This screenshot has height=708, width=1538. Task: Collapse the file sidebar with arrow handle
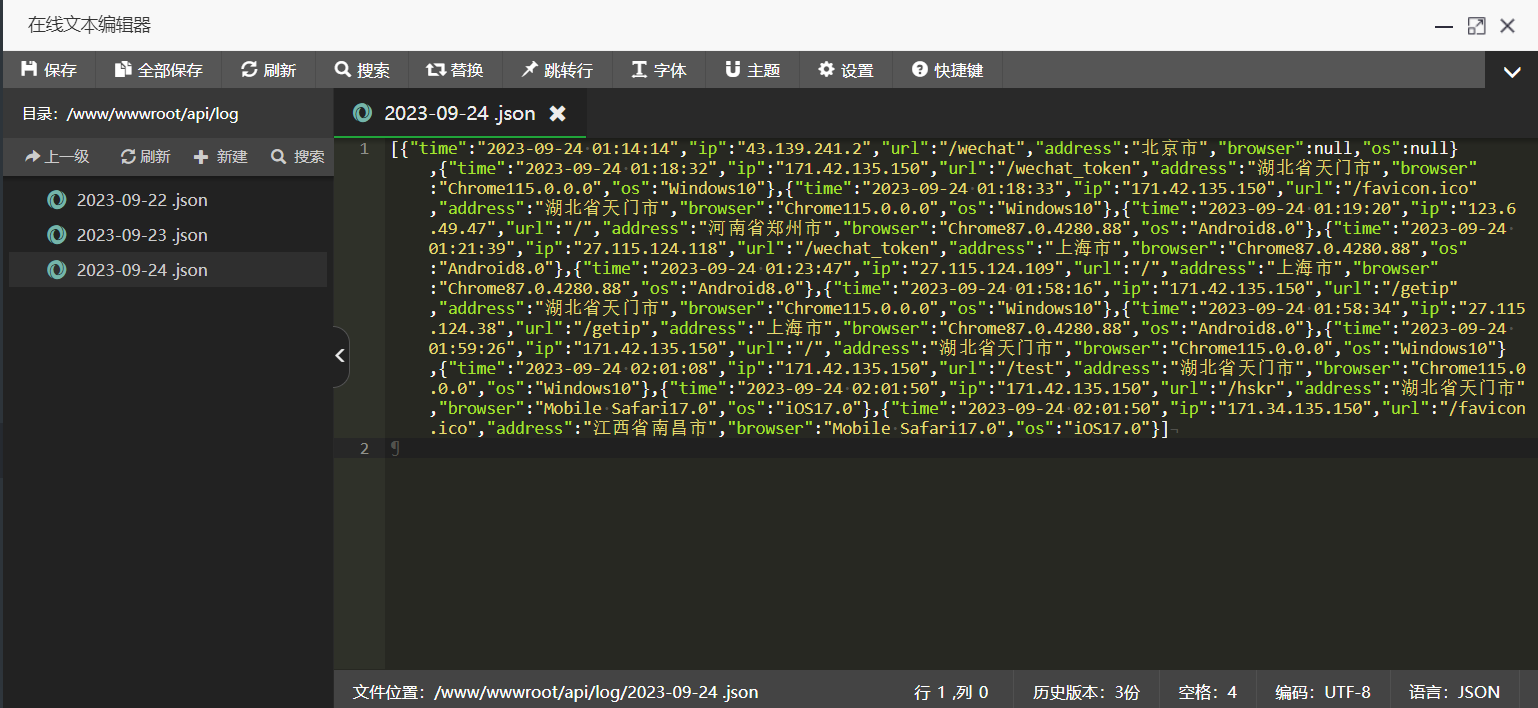tap(340, 356)
